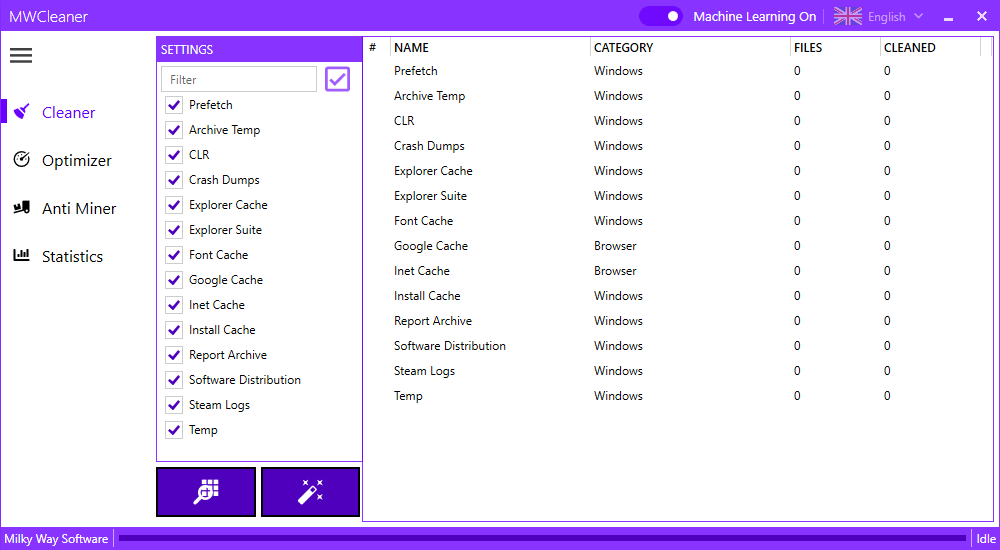Uncheck the Google Cache checkbox
Image resolution: width=1000 pixels, height=550 pixels.
174,279
